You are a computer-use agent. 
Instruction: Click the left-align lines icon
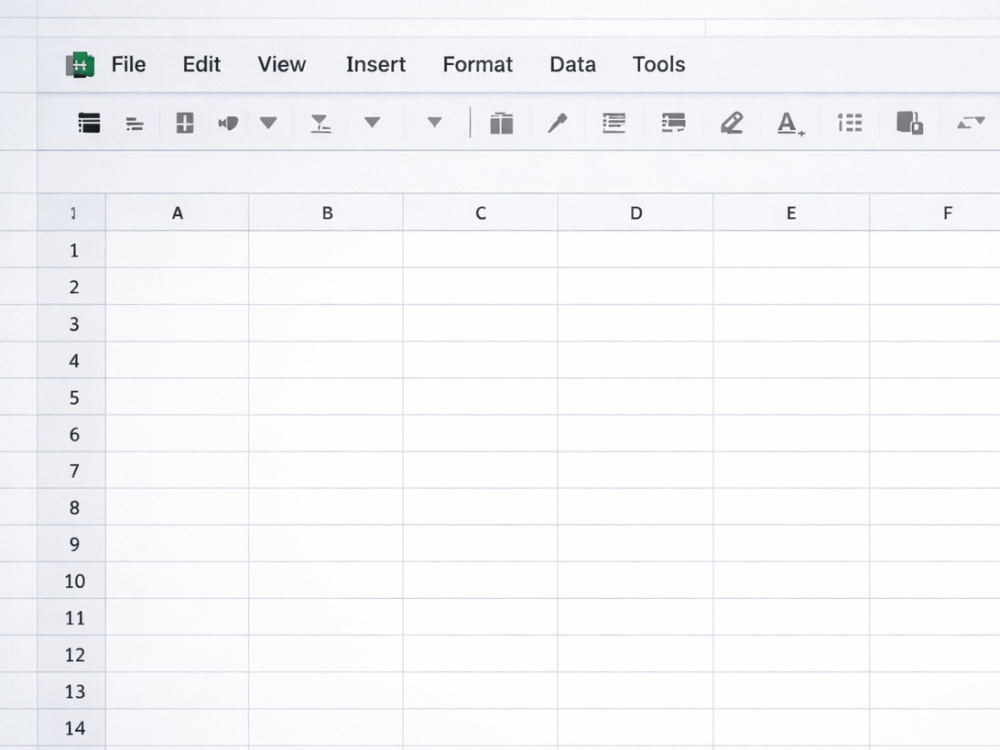(x=135, y=124)
